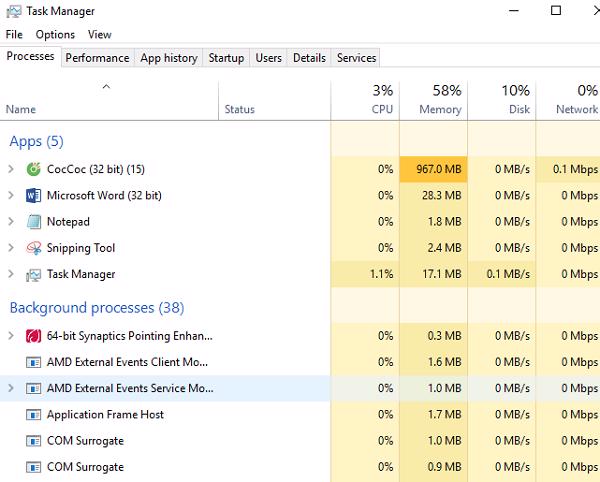Click the sort arrow above the Name column
Screen dimensions: 600x482
pos(106,87)
